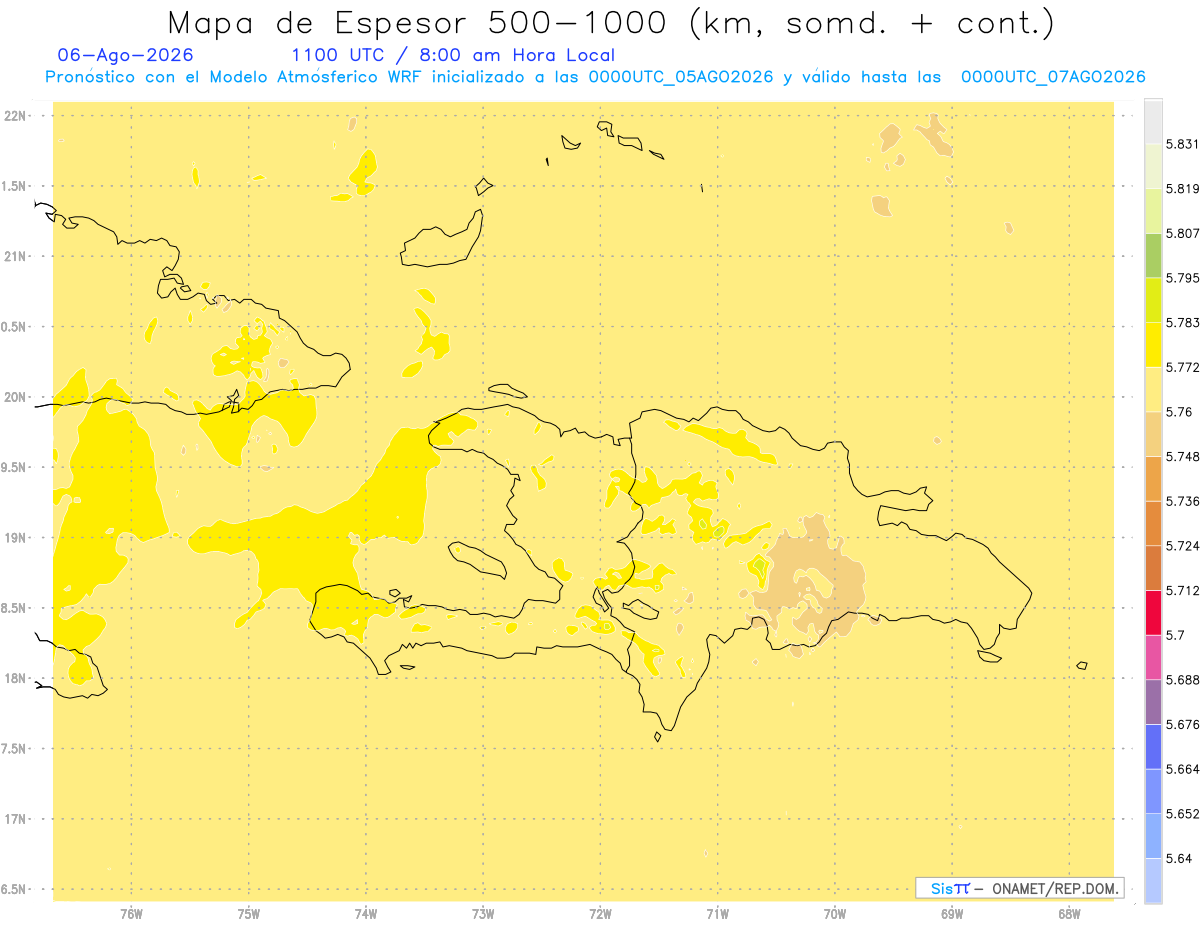Viewport: 1200px width, 927px height.
Task: Click the legend value 5.7
Action: (x=1175, y=635)
